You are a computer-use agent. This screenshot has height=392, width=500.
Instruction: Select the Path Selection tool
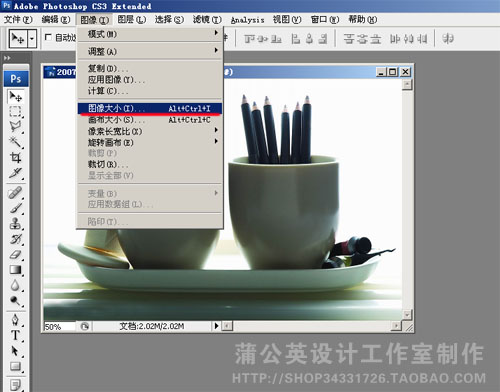pyautogui.click(x=15, y=351)
